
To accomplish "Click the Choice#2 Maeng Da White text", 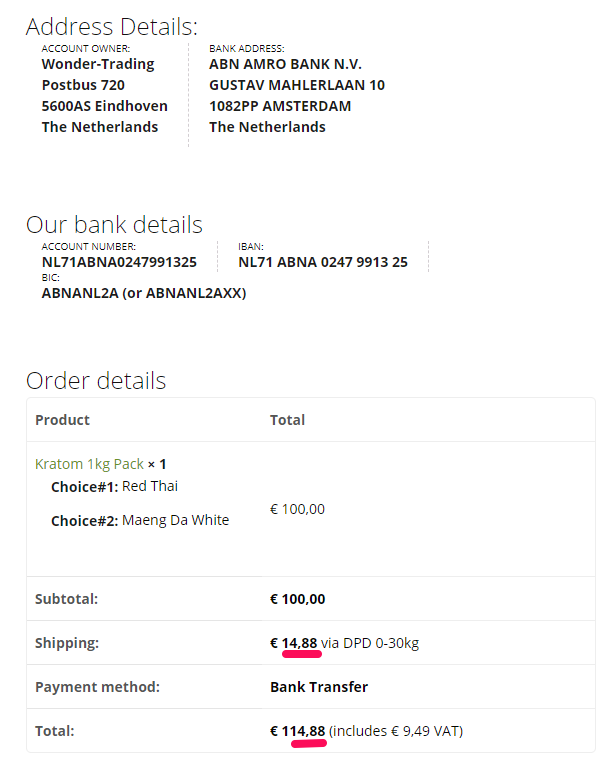I will 140,520.
